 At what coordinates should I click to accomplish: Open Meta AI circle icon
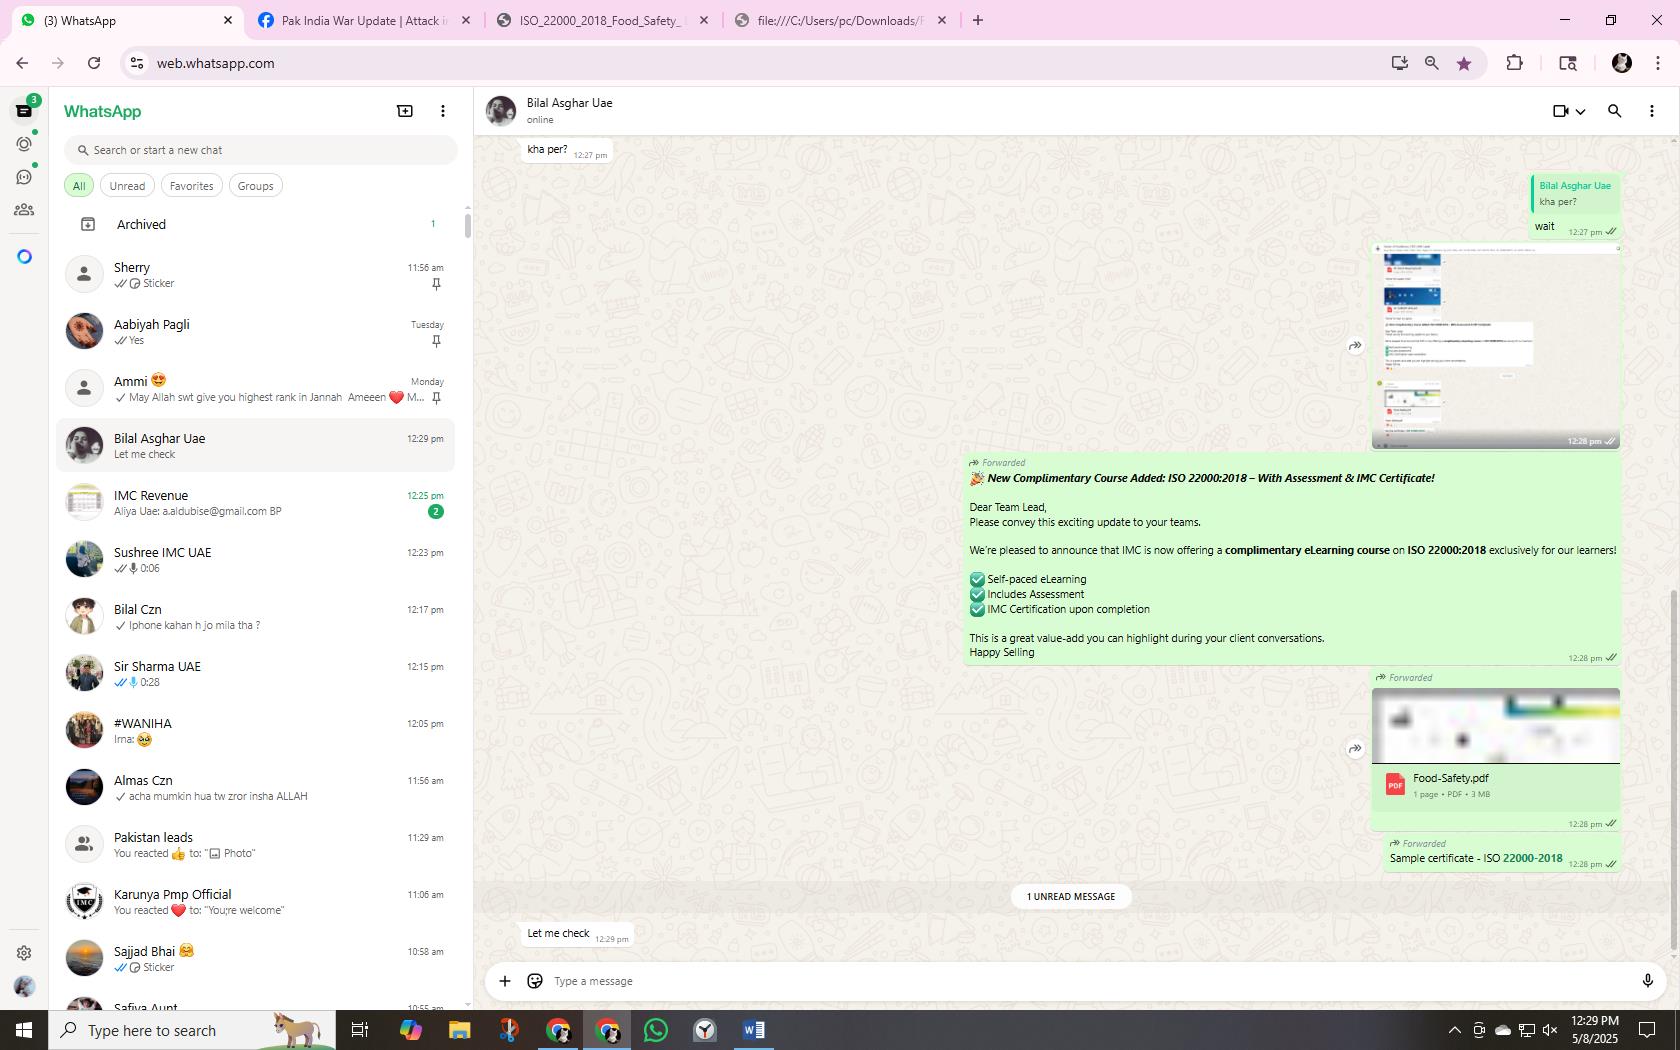tap(24, 257)
